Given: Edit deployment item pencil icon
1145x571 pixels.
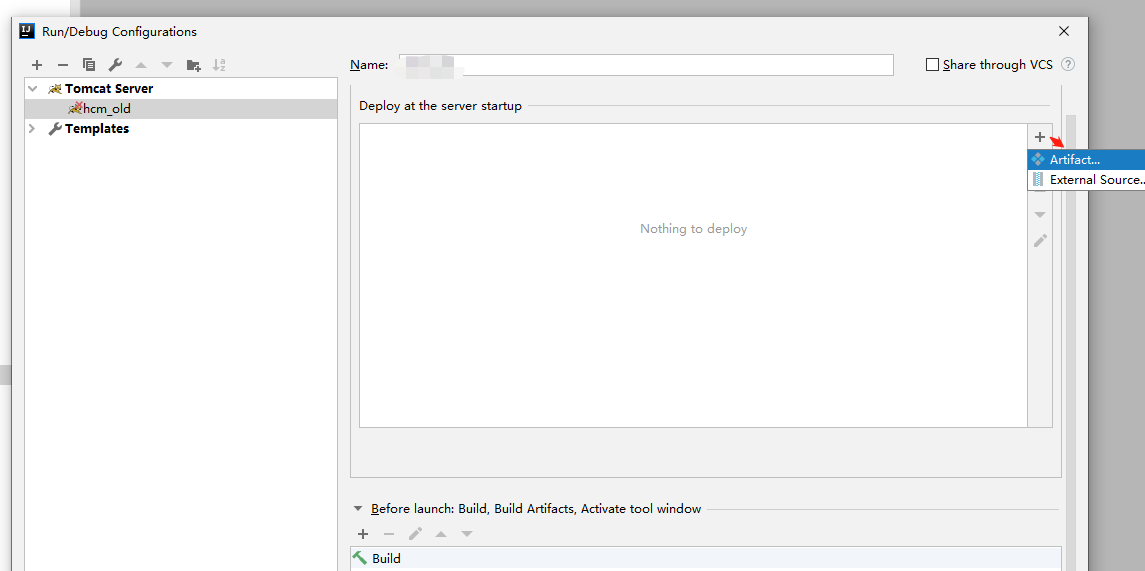Looking at the screenshot, I should [1040, 240].
